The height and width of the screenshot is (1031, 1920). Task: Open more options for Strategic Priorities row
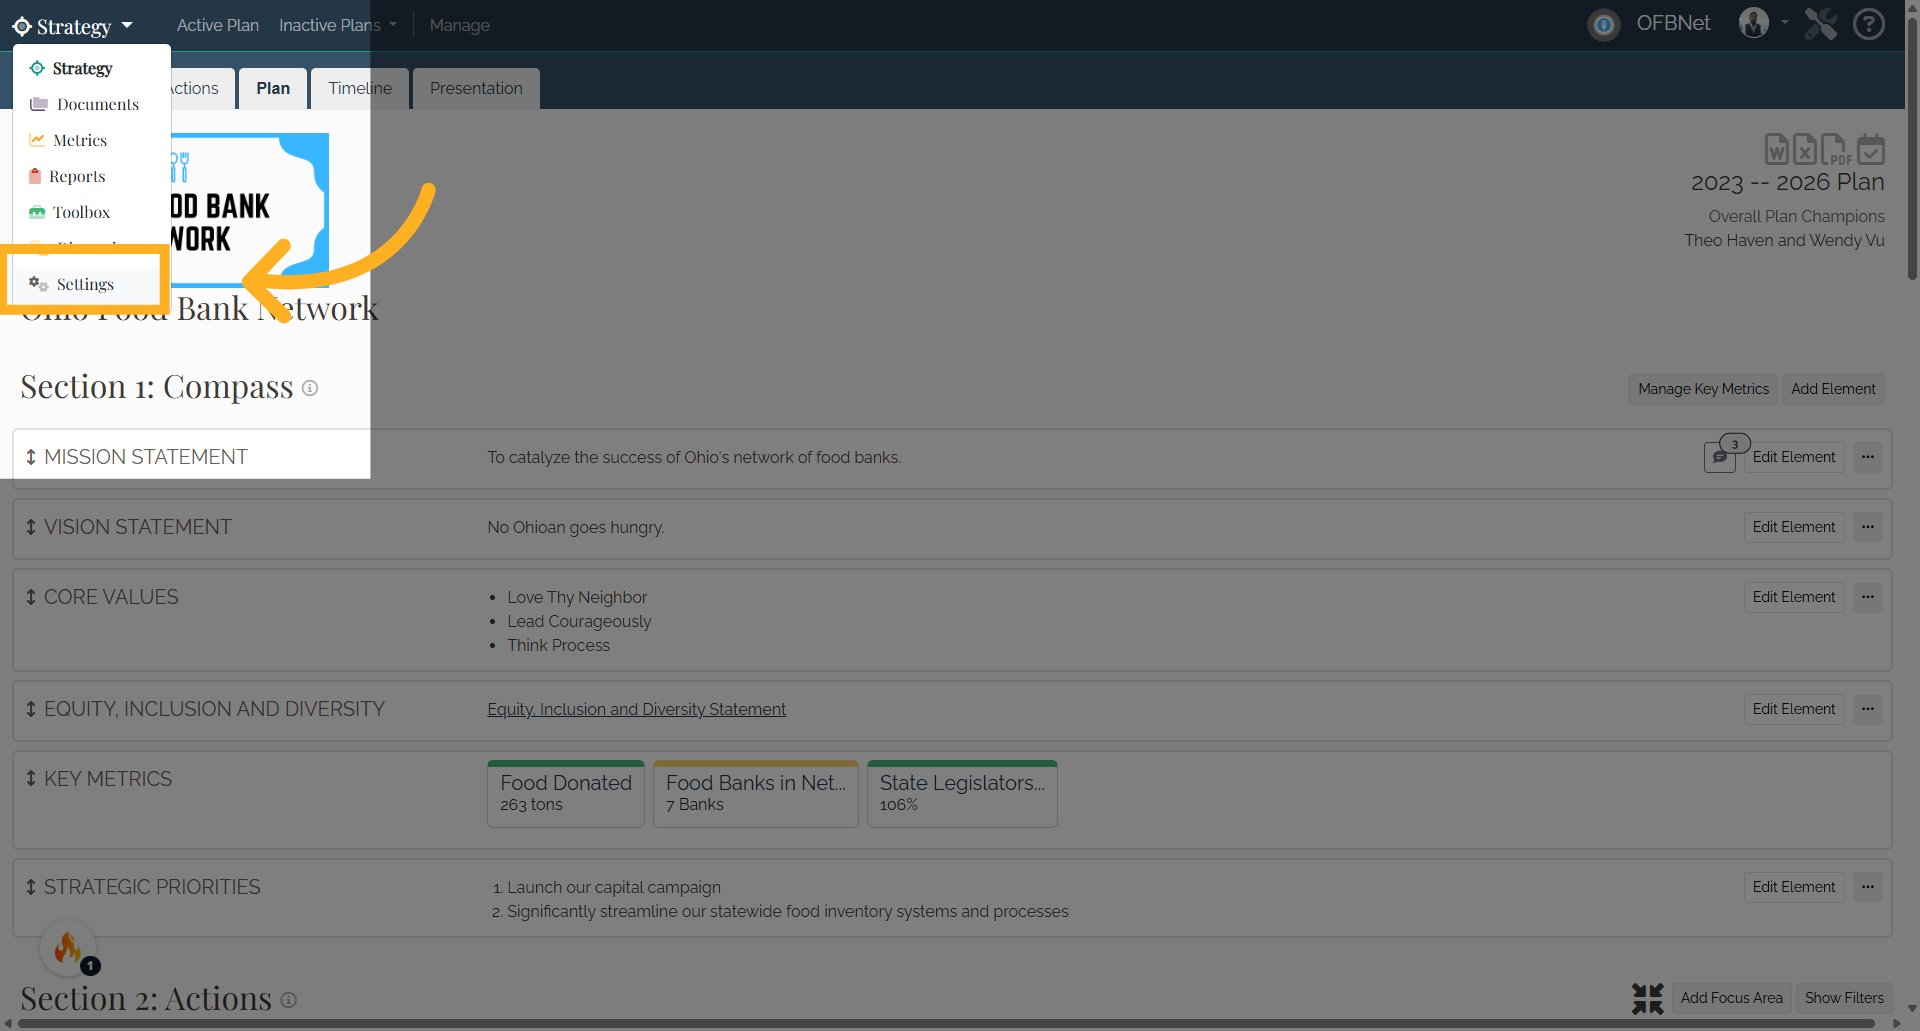click(1868, 887)
